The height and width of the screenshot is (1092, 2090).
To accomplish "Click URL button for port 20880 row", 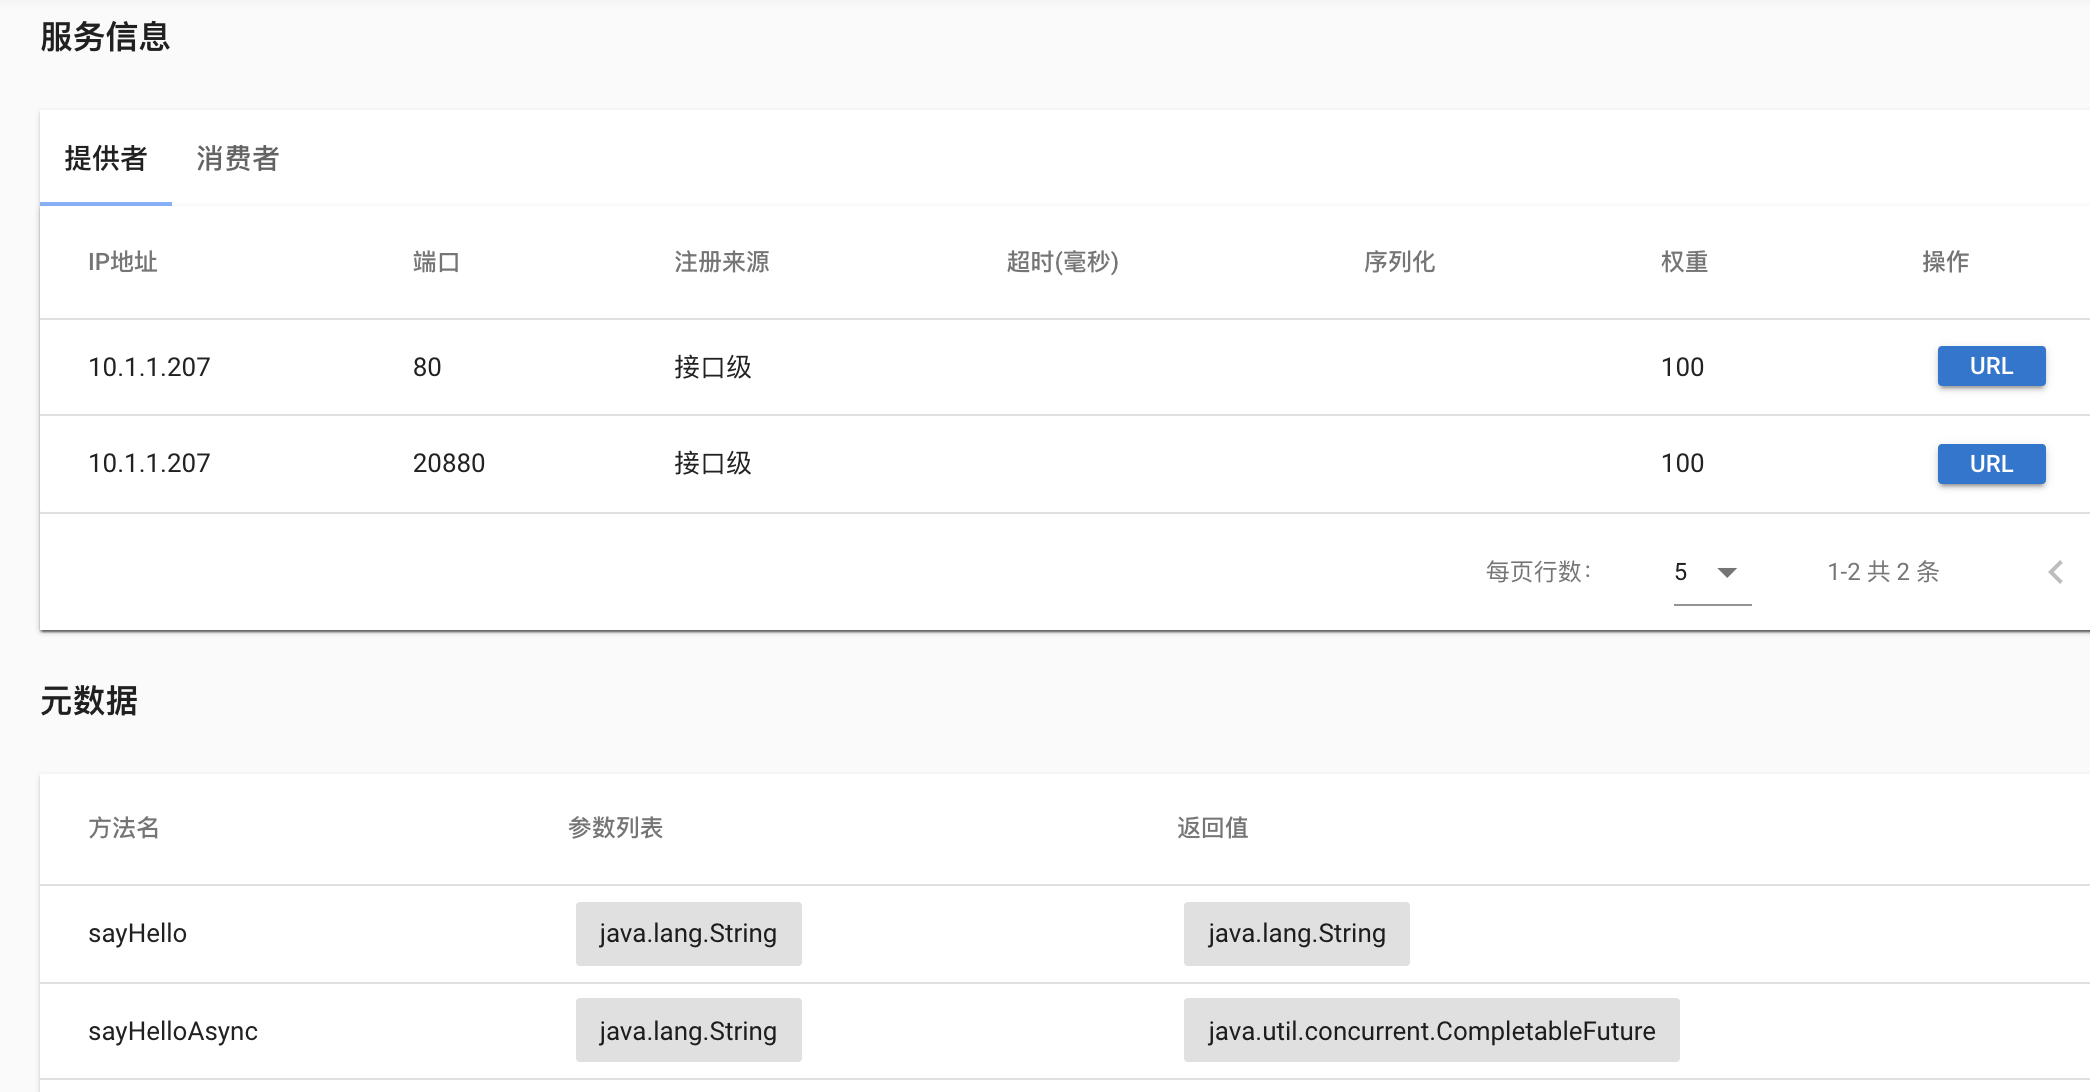I will [1990, 464].
